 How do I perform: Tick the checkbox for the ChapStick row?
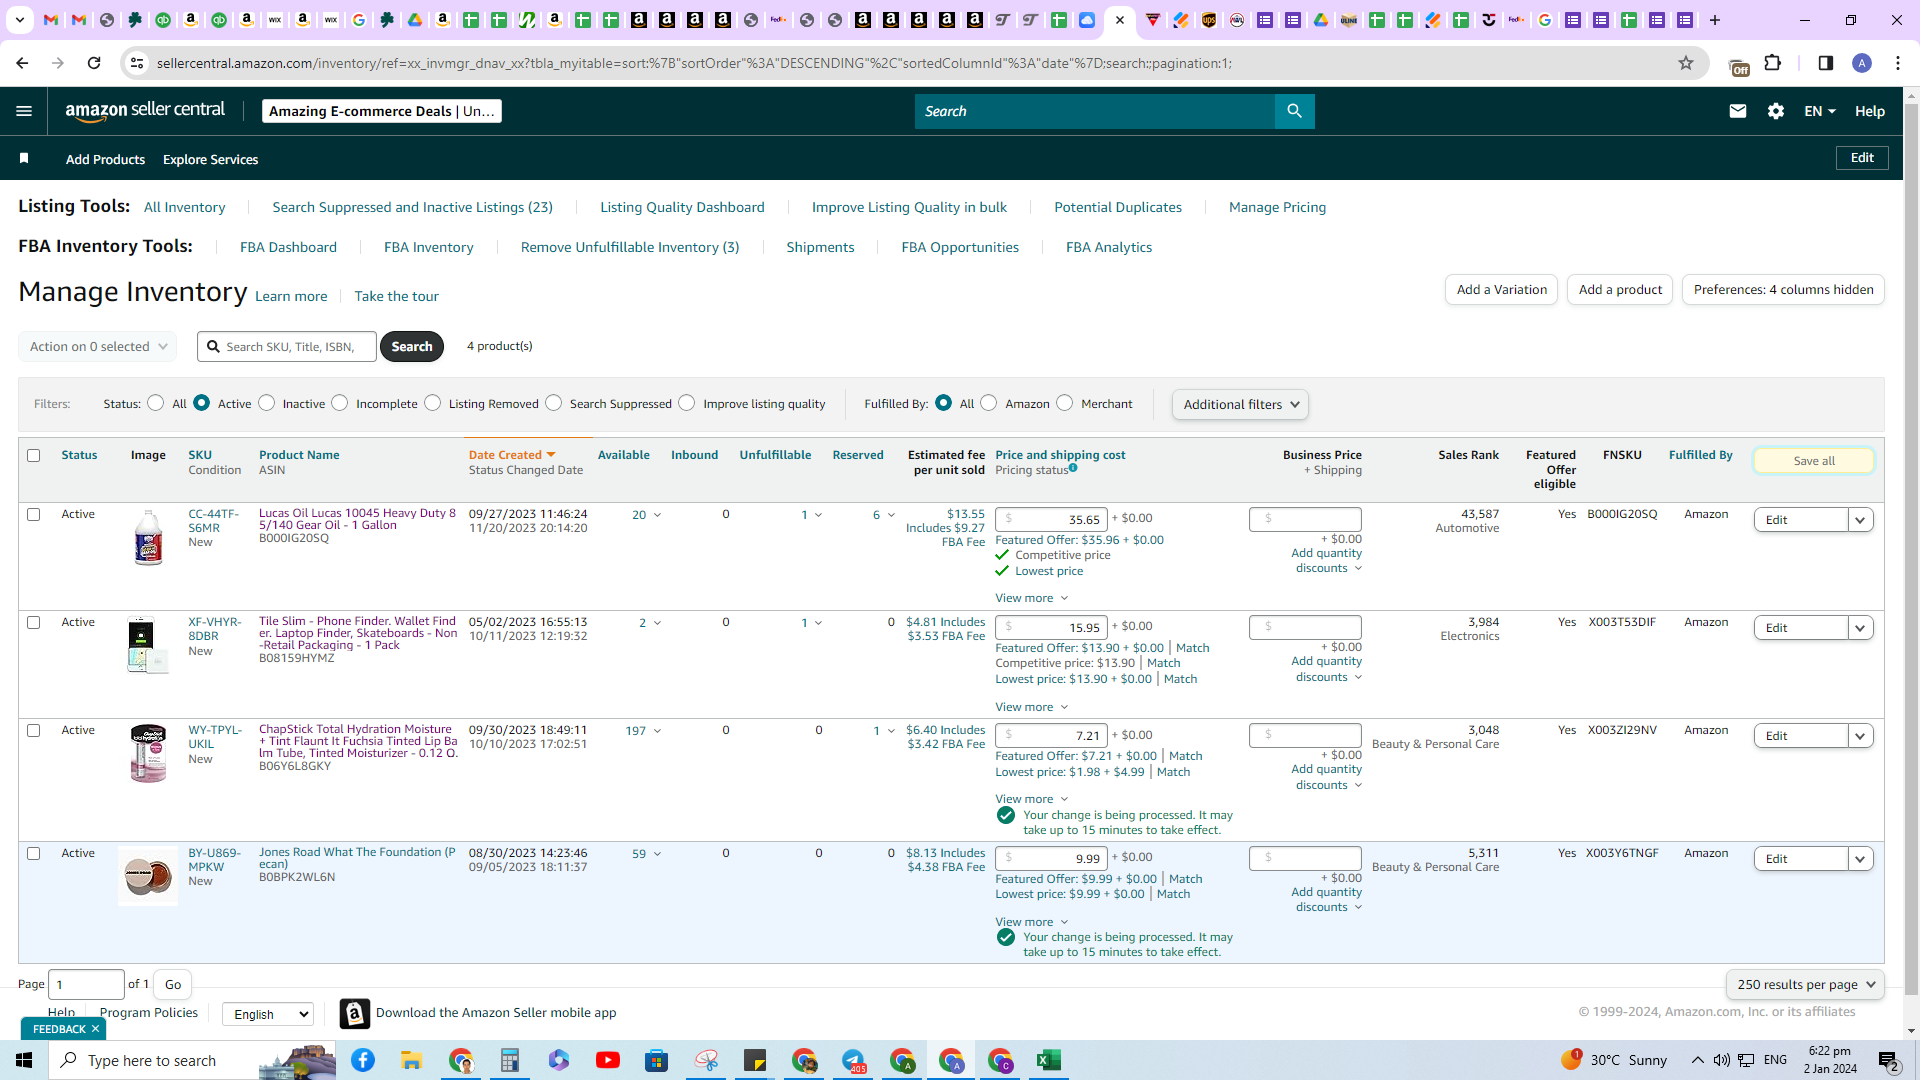coord(33,730)
